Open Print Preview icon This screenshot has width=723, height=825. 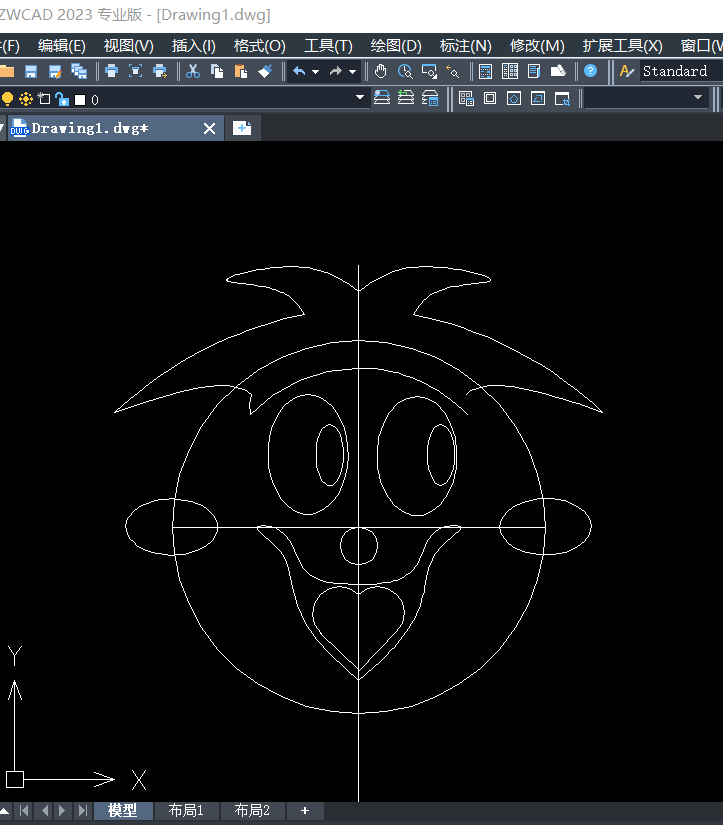click(x=136, y=71)
